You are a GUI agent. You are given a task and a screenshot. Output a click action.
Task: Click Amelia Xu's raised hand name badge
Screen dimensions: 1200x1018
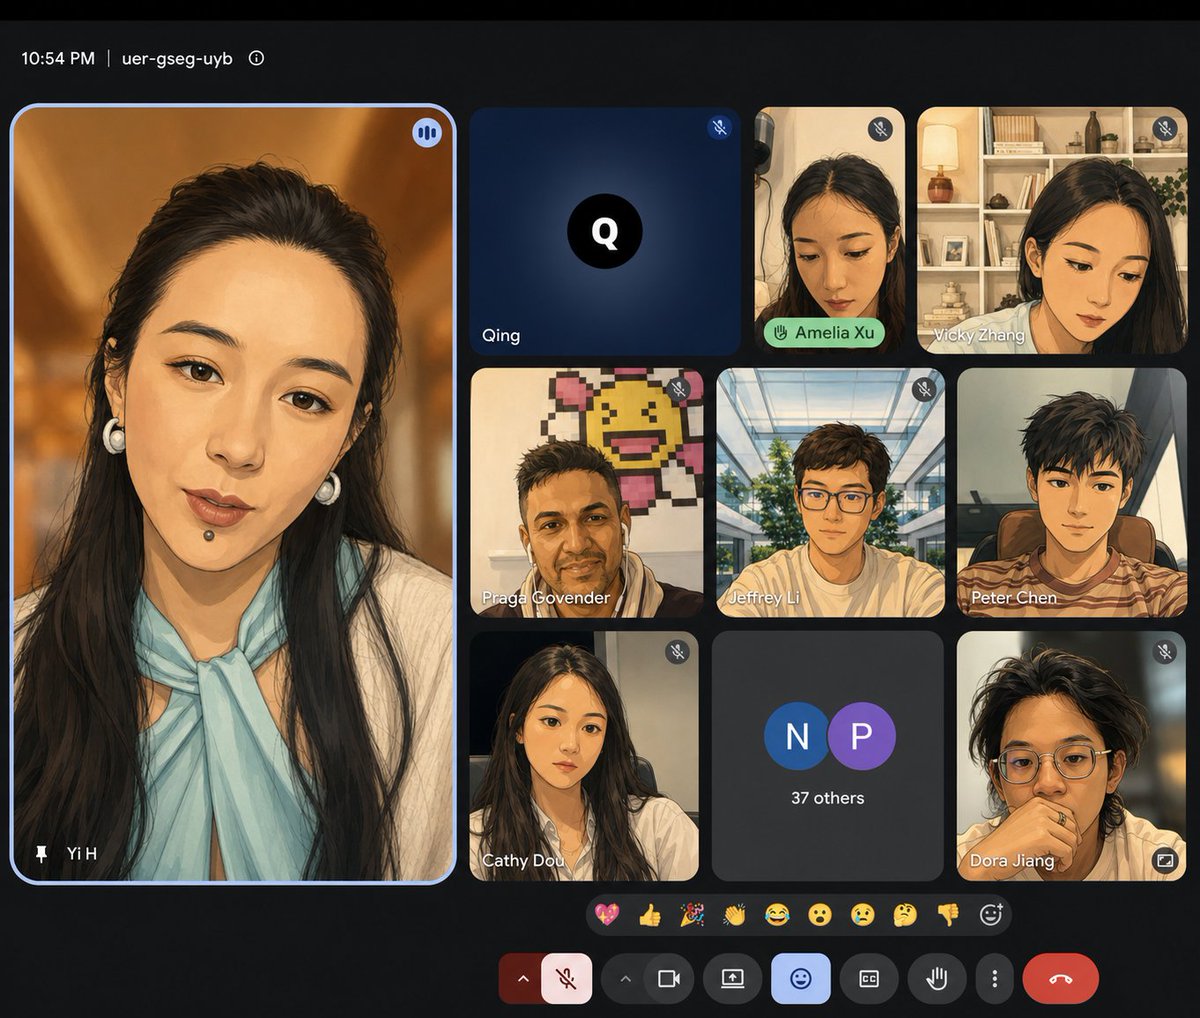pos(824,333)
